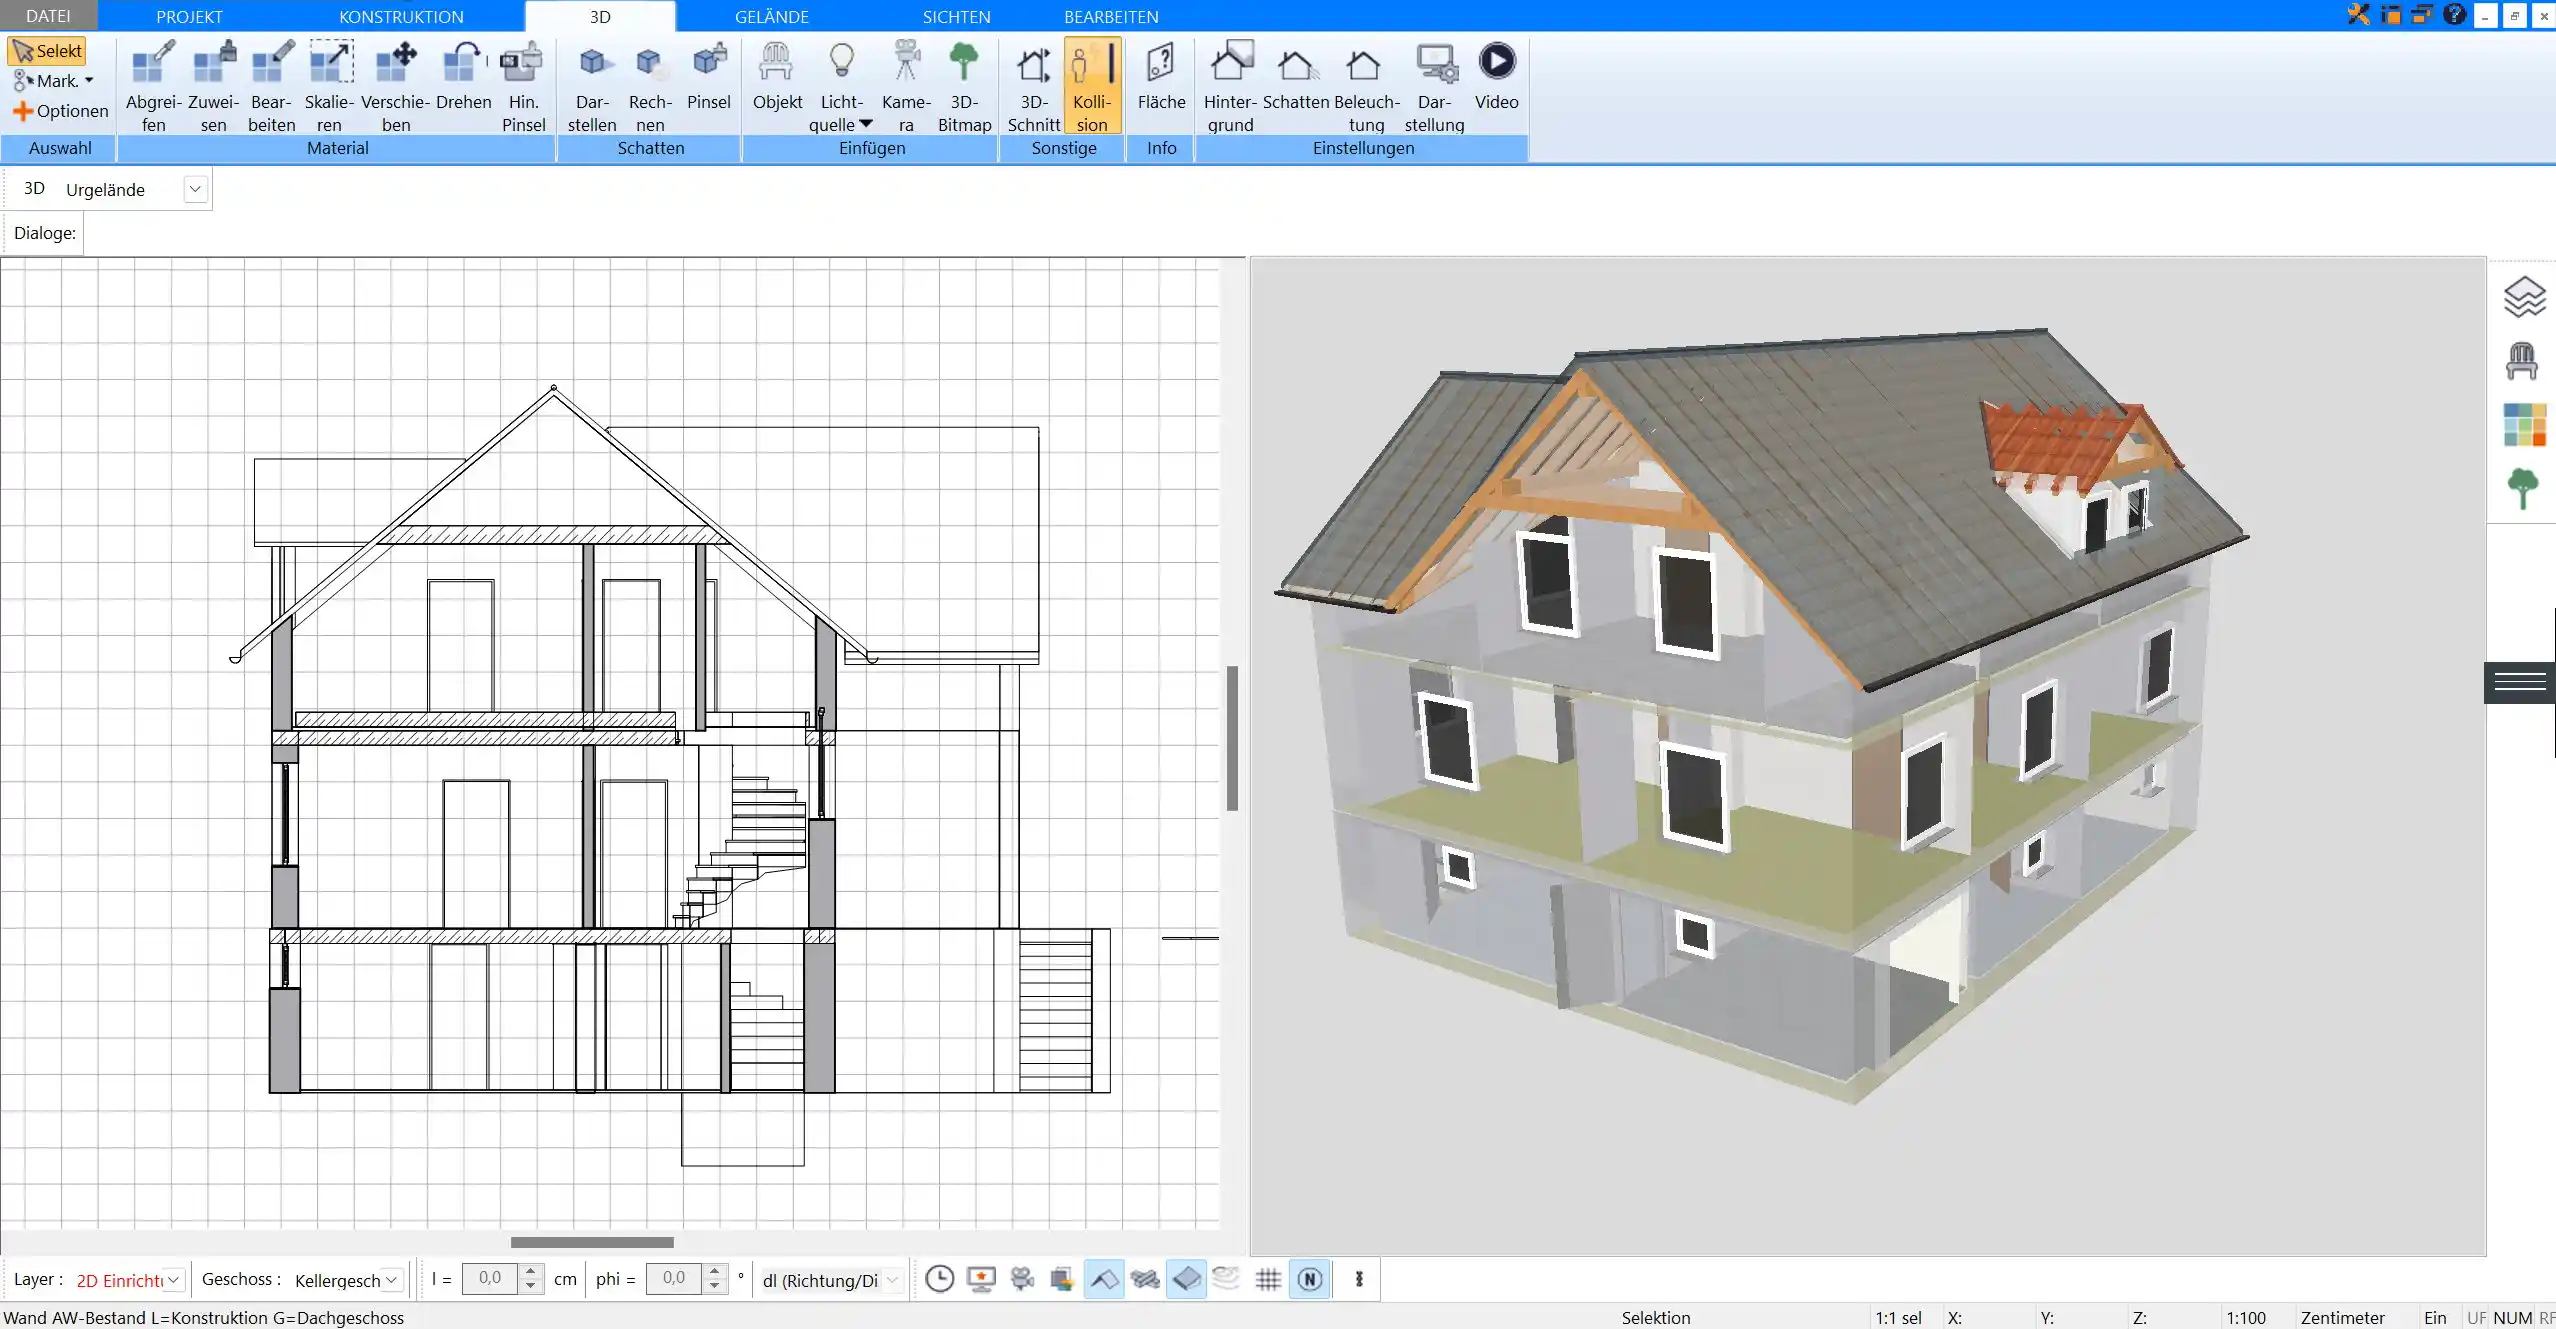This screenshot has height=1329, width=2556.
Task: Activate the Selekt selection mode
Action: click(47, 51)
